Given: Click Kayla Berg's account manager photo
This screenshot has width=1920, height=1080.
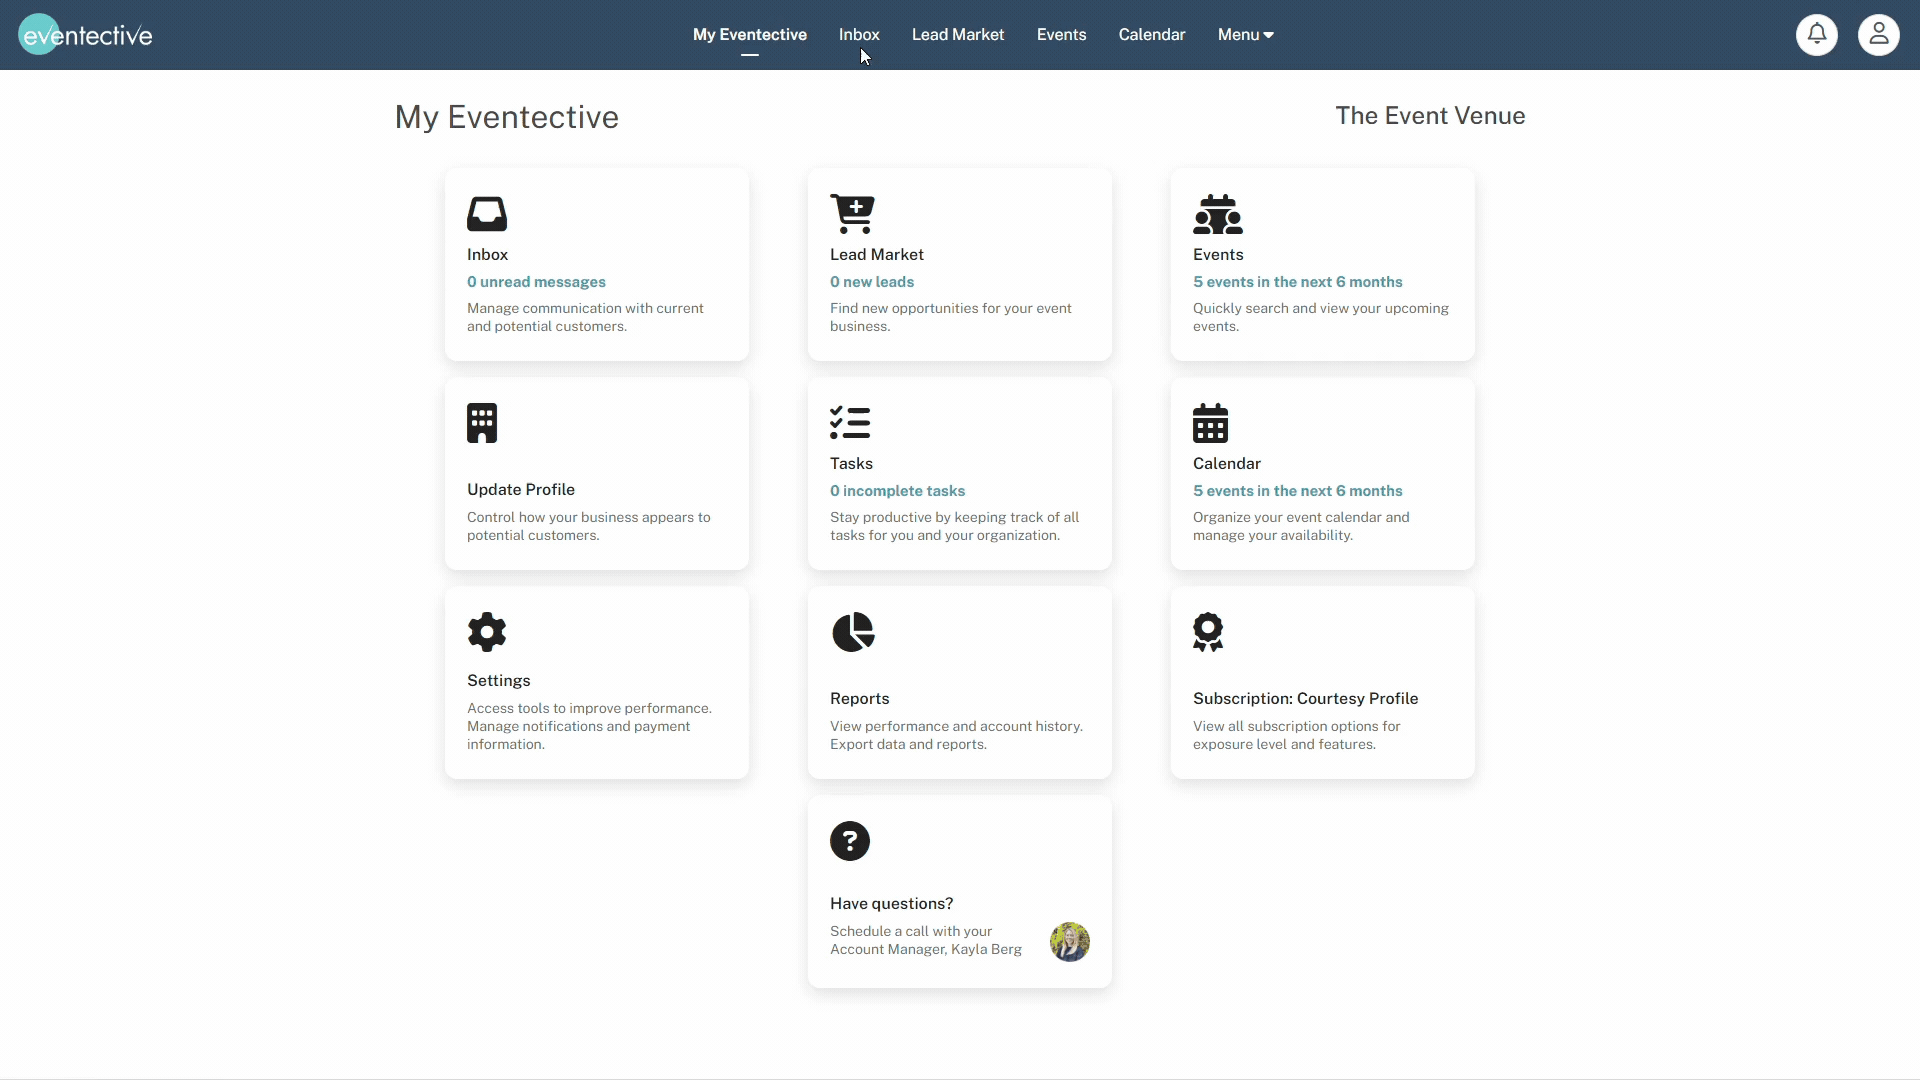Looking at the screenshot, I should [1070, 942].
